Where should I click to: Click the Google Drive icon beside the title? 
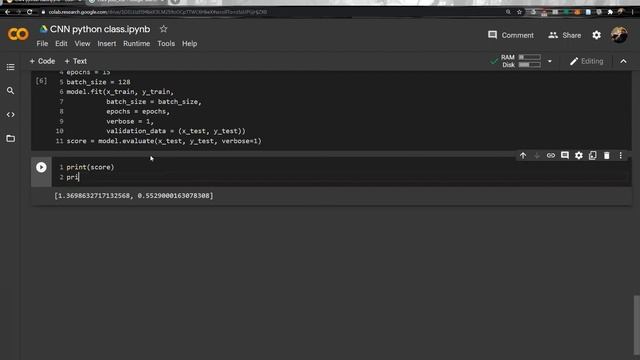point(43,29)
